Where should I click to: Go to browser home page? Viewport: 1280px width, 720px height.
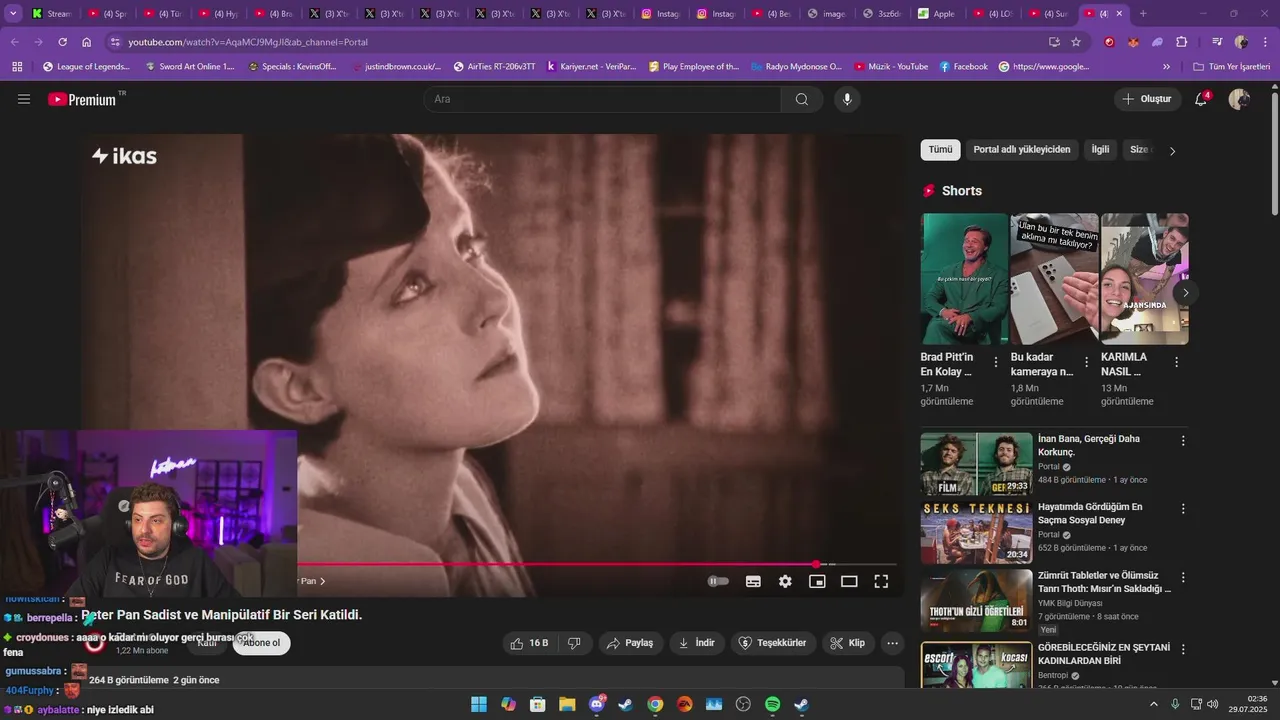pyautogui.click(x=87, y=42)
